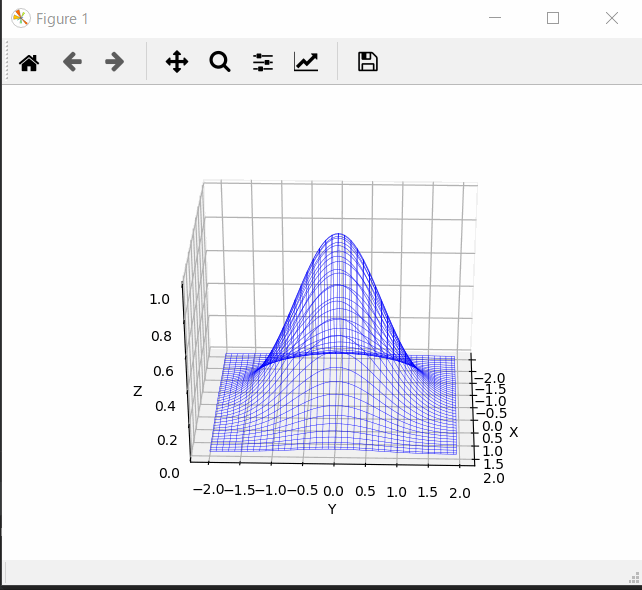This screenshot has height=590, width=642.
Task: Click the Figure 1 window title text
Action: 62,19
